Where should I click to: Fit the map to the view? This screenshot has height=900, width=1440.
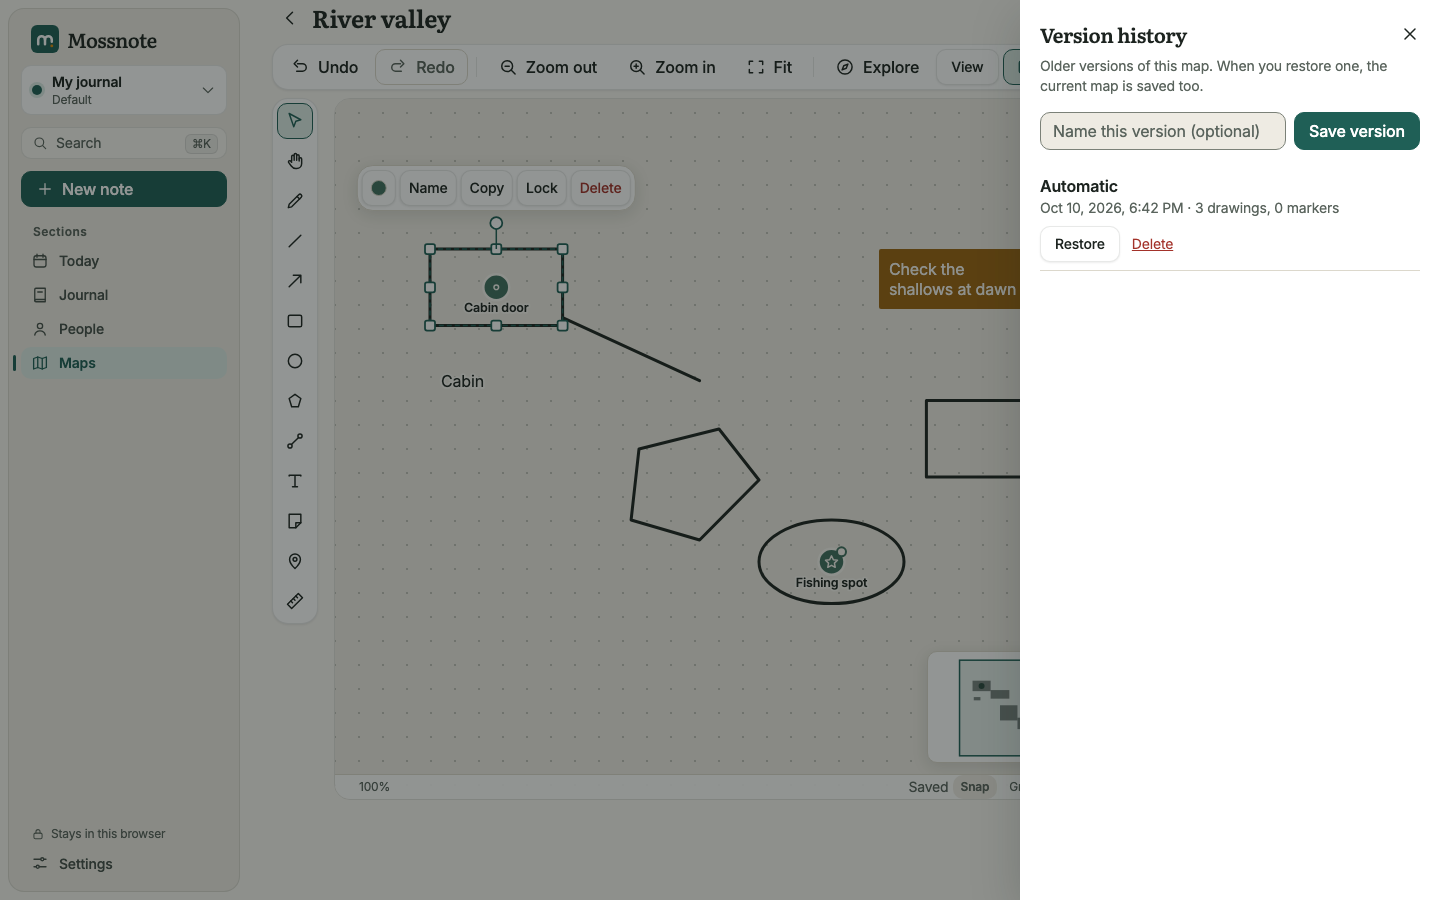coord(770,67)
